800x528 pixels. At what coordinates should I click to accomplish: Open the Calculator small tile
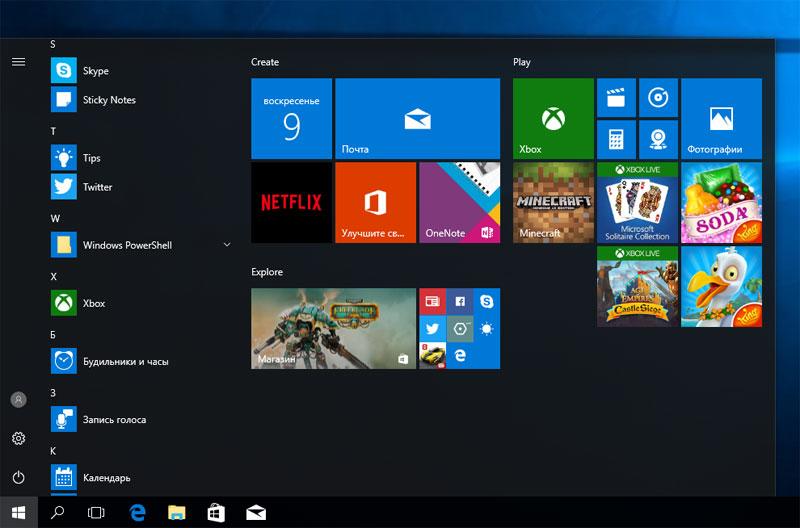616,140
